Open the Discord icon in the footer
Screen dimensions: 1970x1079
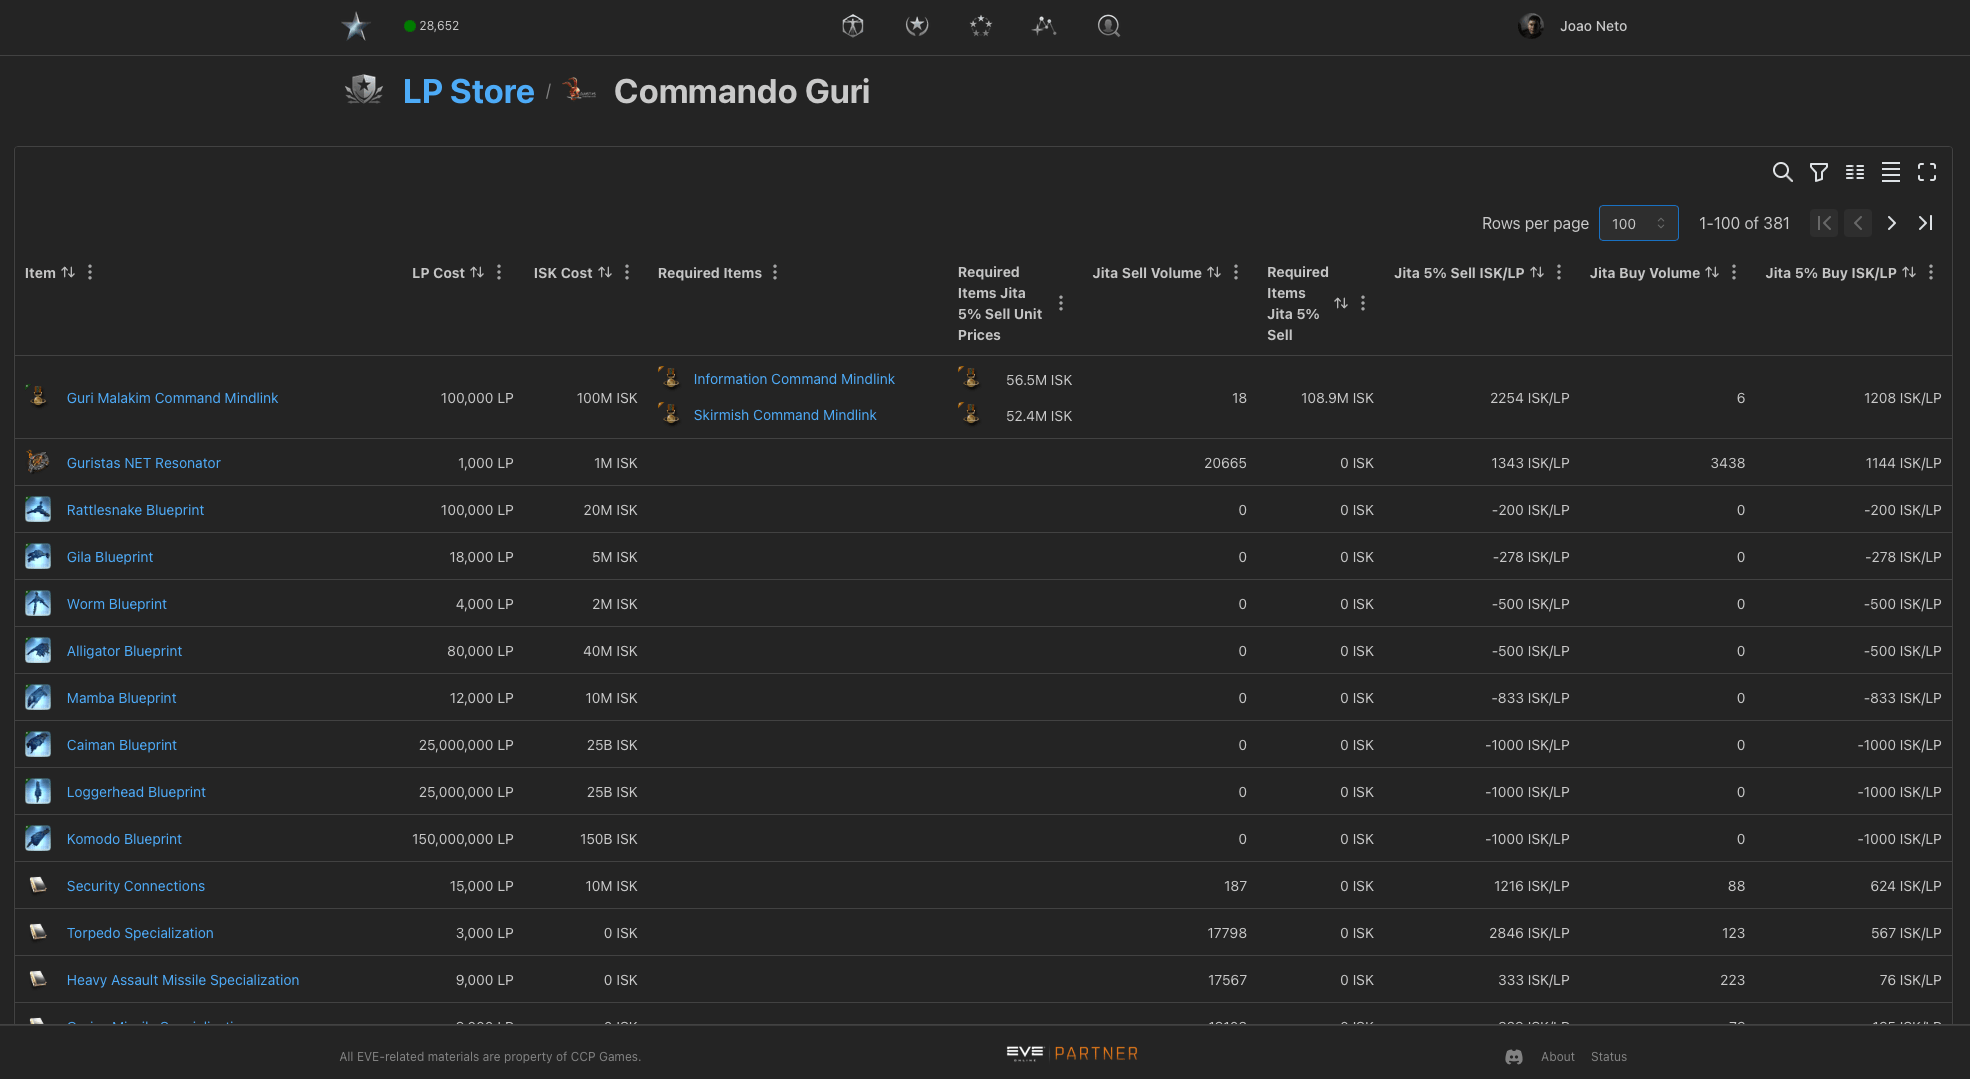(1514, 1057)
